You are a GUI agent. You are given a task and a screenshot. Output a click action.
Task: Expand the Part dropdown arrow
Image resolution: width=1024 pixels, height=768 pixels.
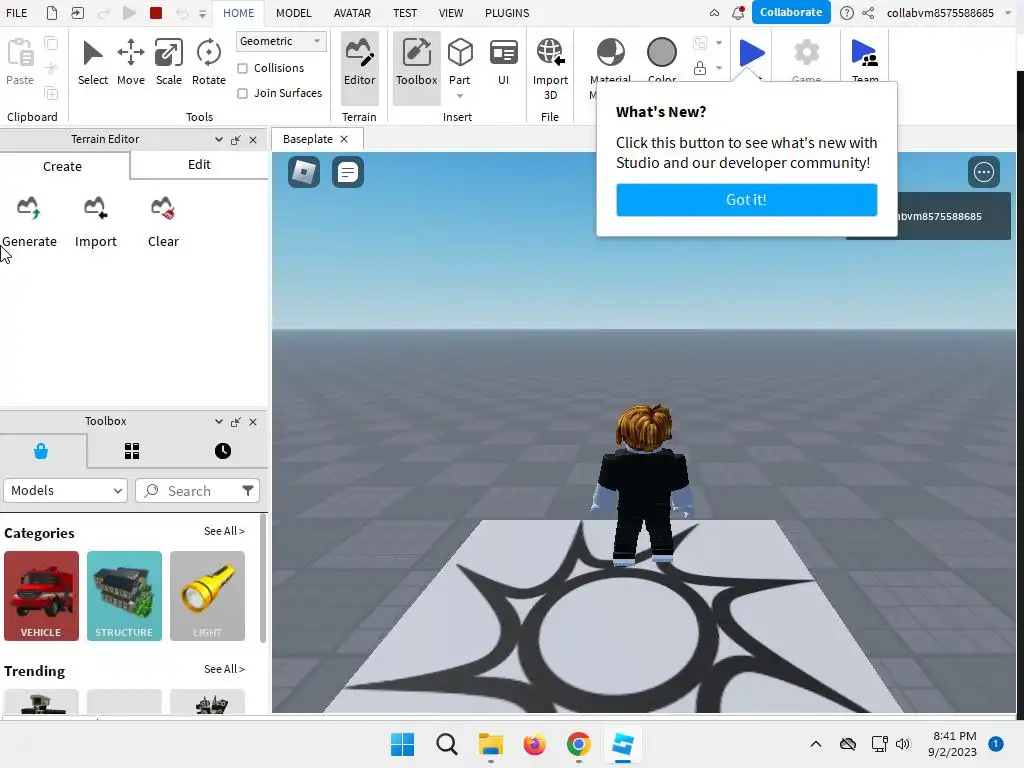coord(460,96)
